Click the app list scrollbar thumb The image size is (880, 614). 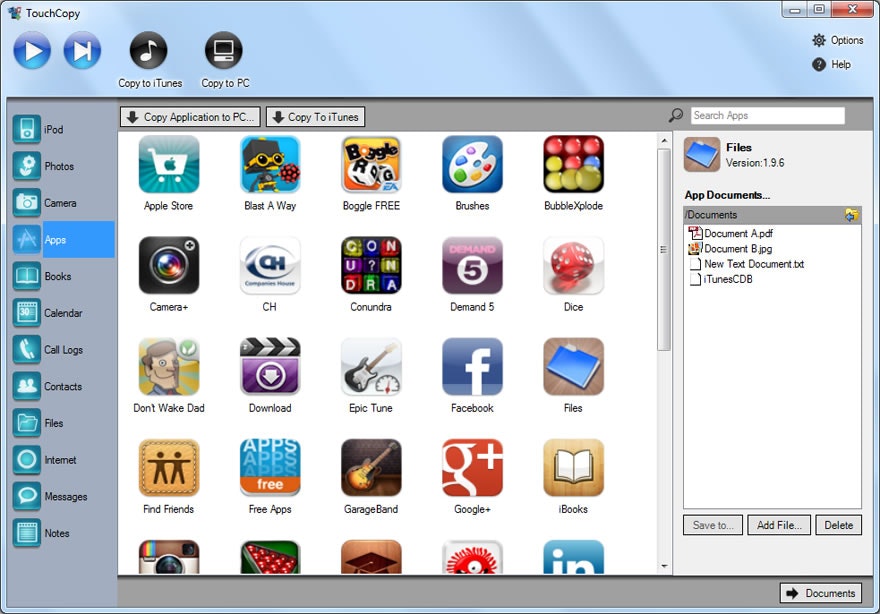coord(664,250)
